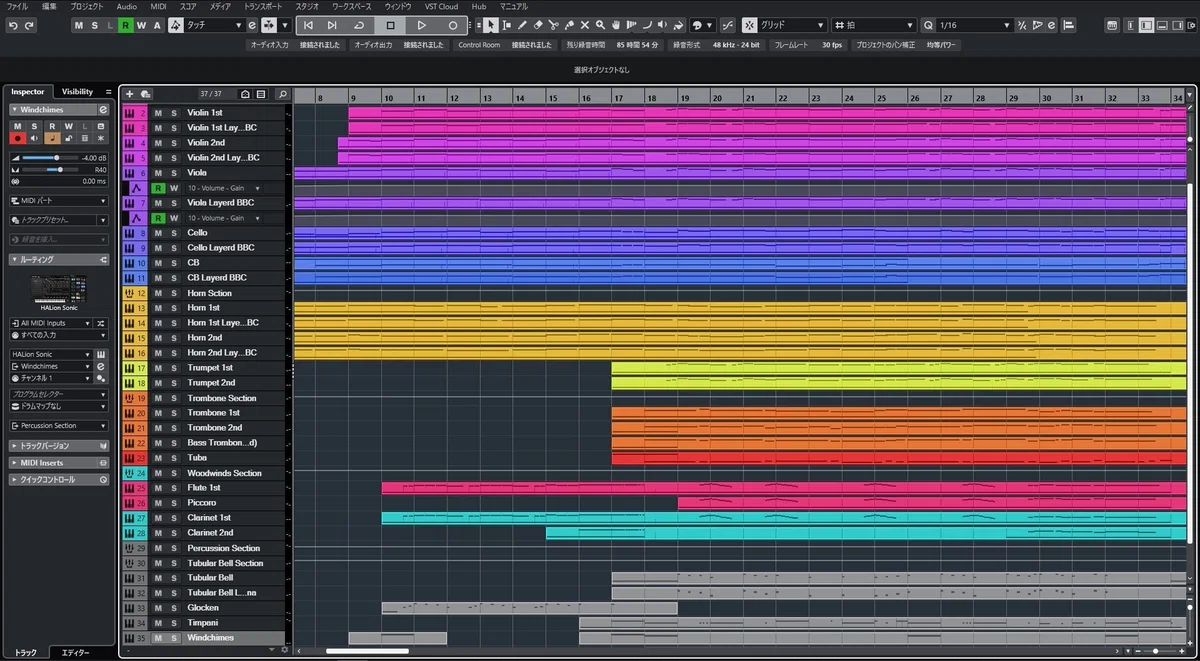Open the ファイル menu
Screen dimensions: 1200x661
click(x=17, y=6)
